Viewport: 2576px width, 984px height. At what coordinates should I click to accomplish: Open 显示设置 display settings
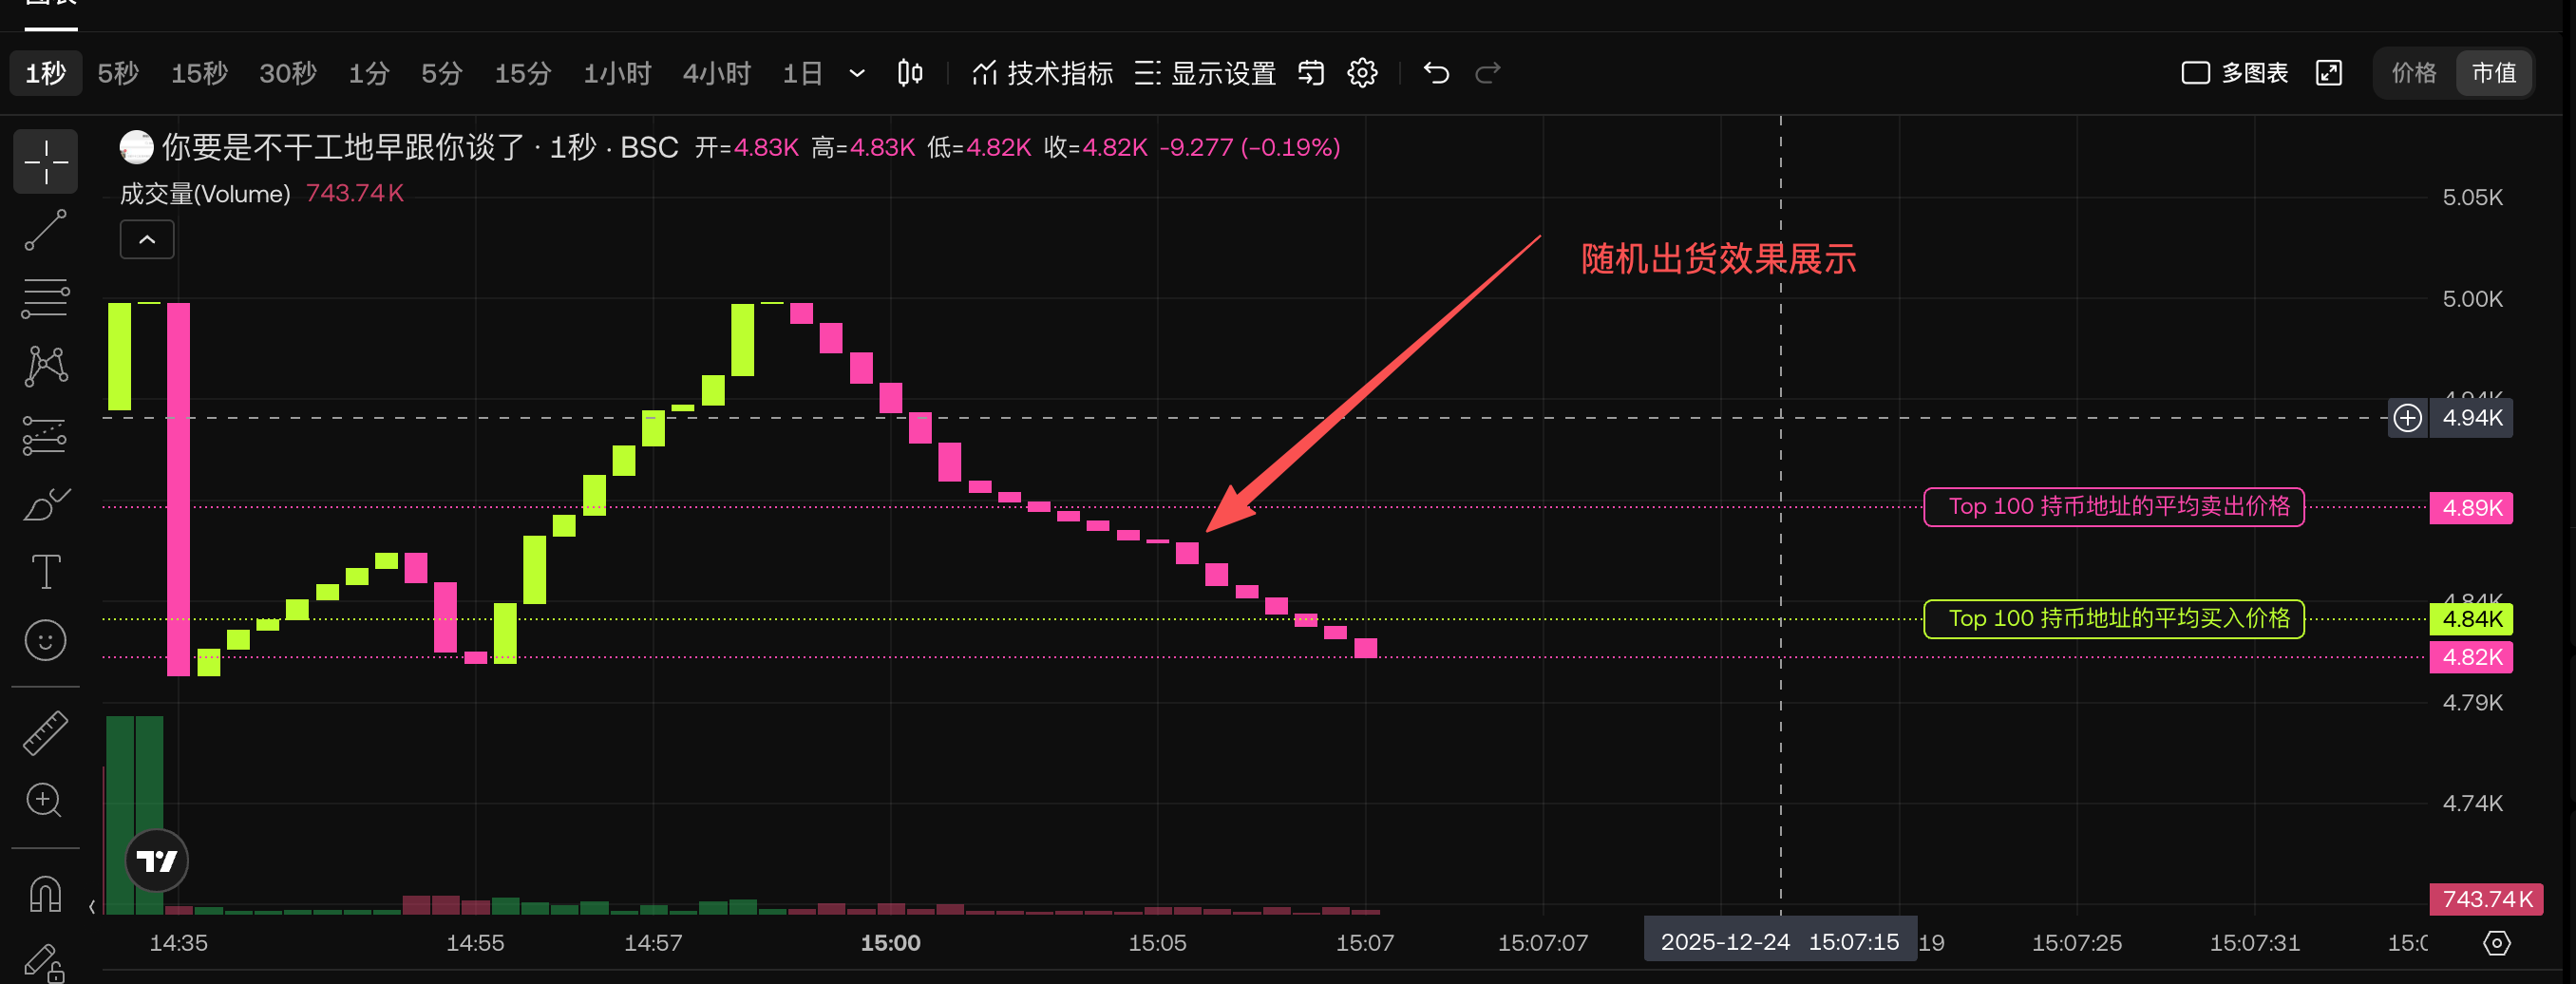click(x=1205, y=73)
